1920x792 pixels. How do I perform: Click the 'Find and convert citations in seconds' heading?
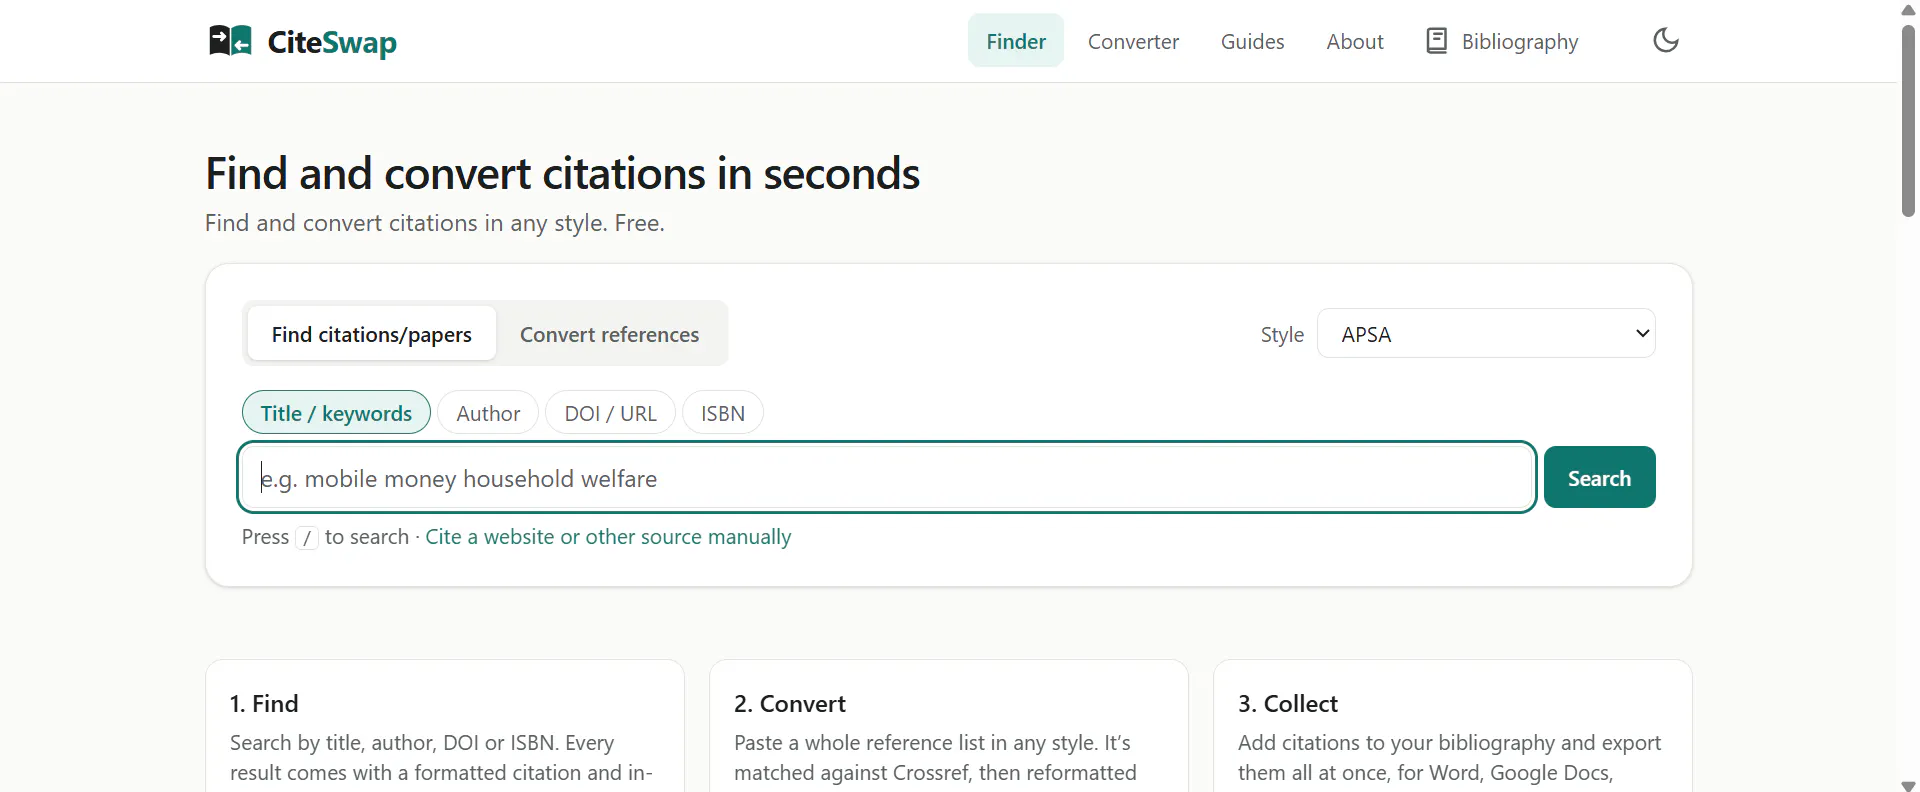click(562, 174)
